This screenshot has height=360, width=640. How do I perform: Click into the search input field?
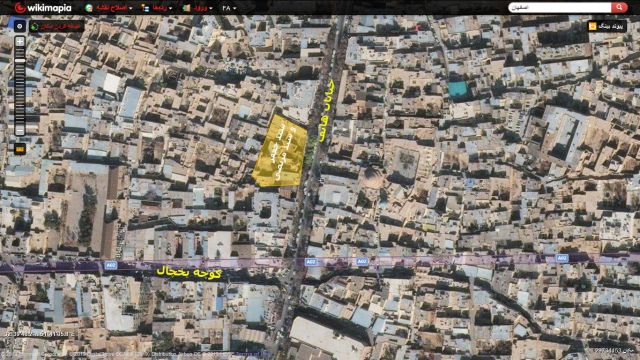pos(560,7)
